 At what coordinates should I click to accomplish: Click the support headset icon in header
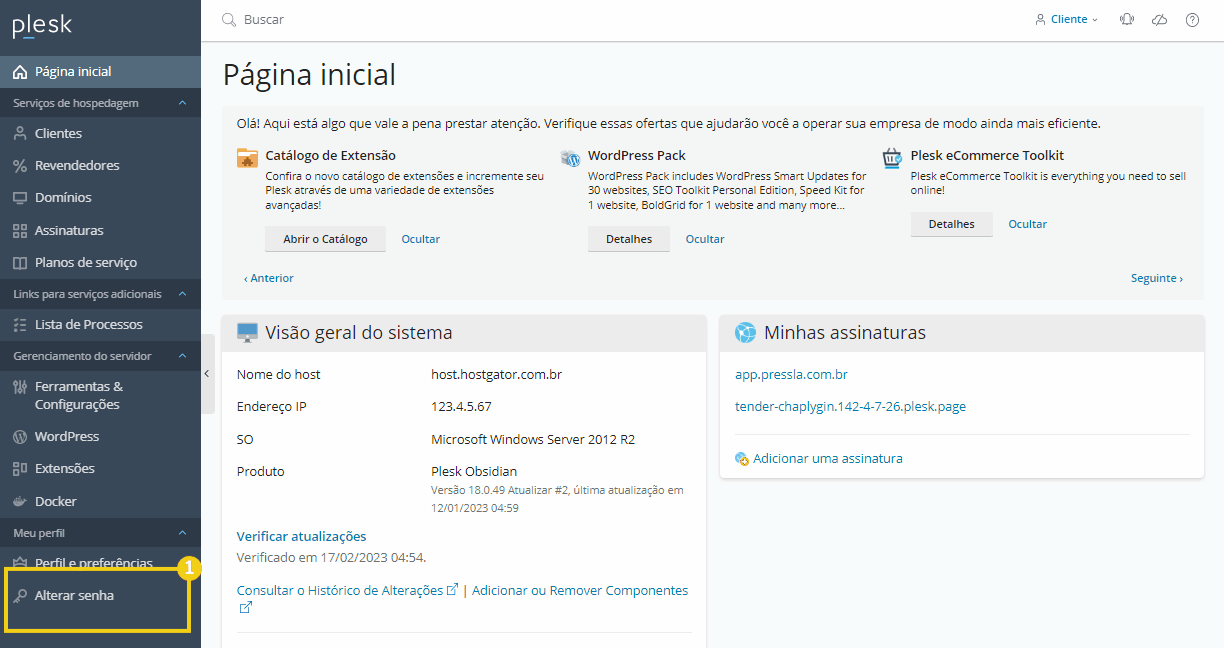point(1127,19)
